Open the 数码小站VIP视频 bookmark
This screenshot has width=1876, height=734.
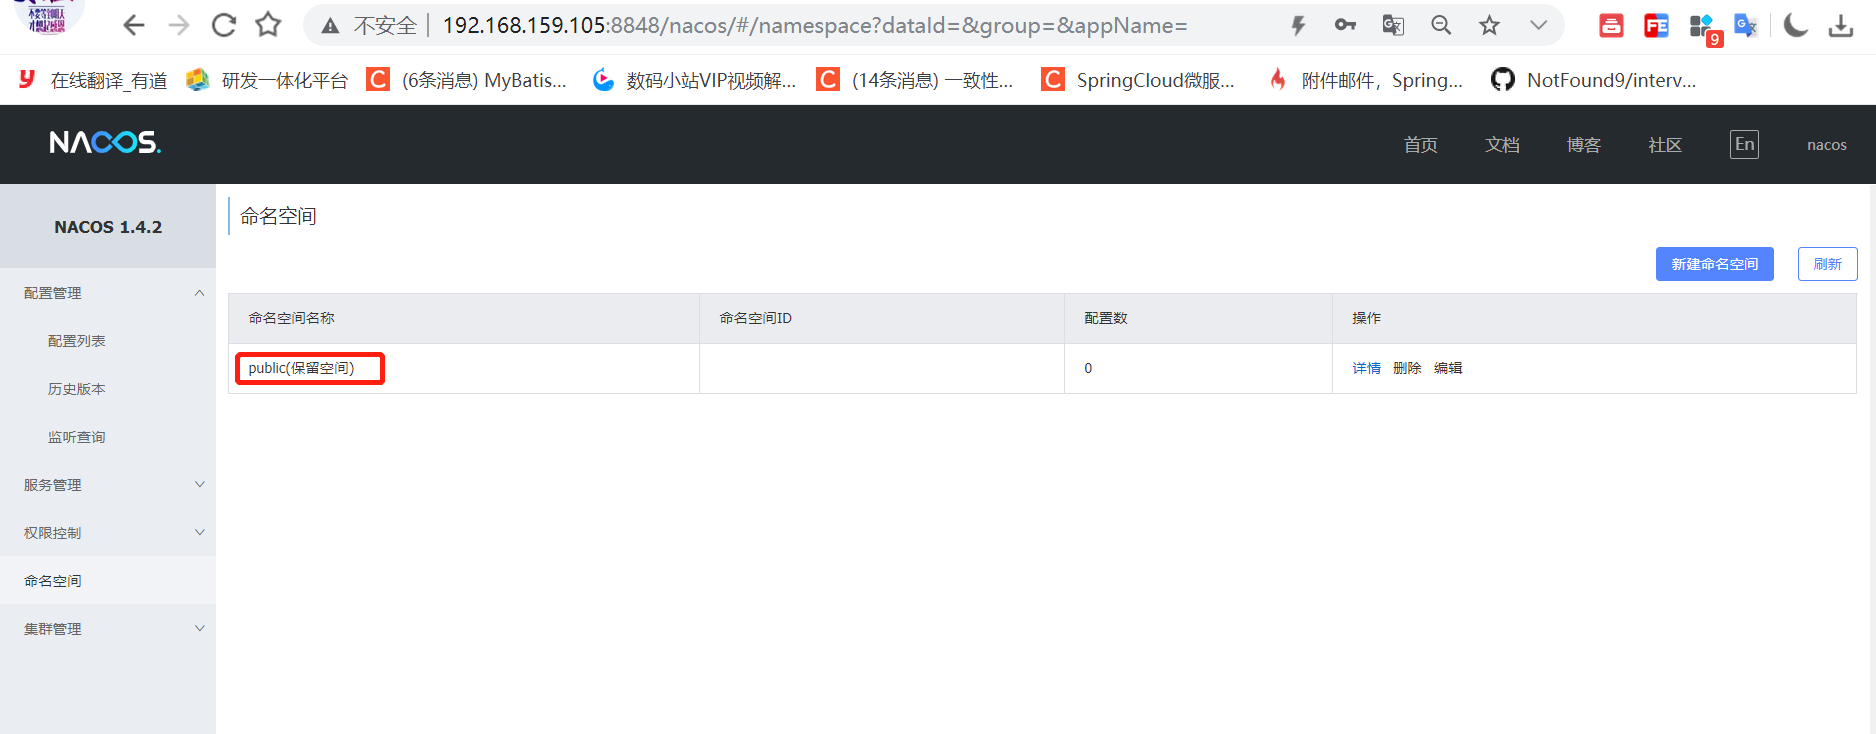click(x=693, y=80)
